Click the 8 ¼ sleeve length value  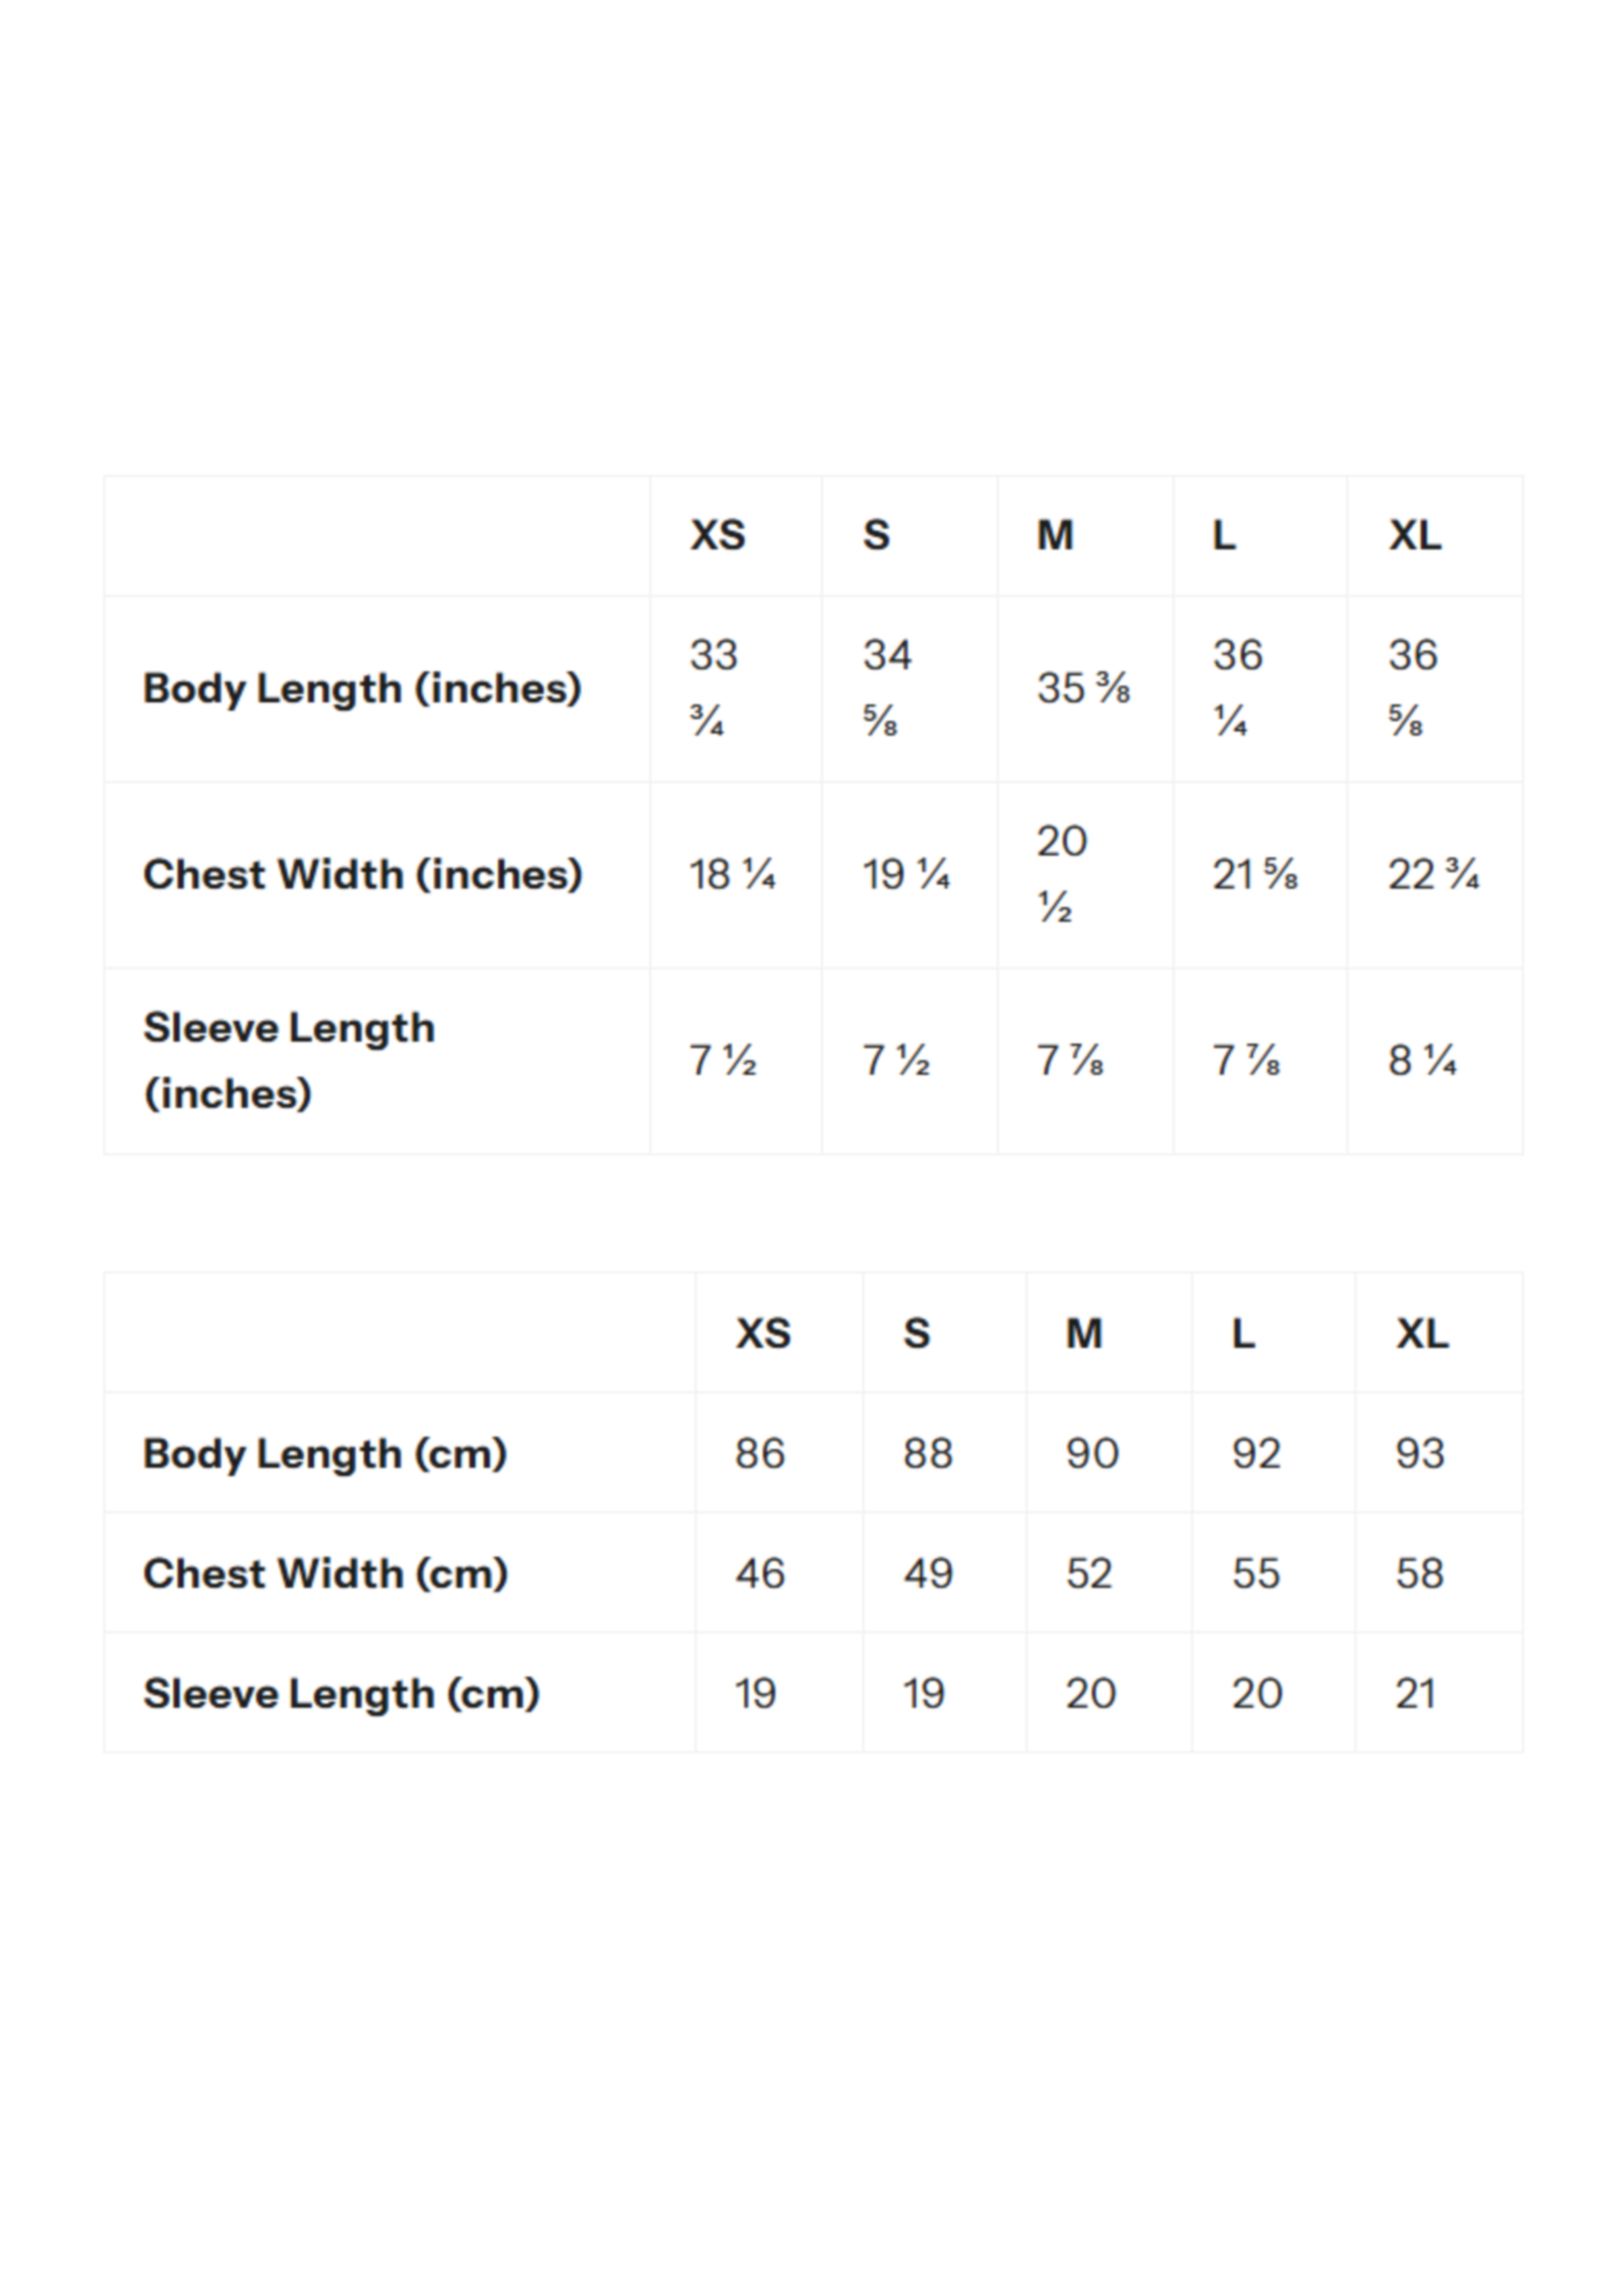coord(1421,1060)
